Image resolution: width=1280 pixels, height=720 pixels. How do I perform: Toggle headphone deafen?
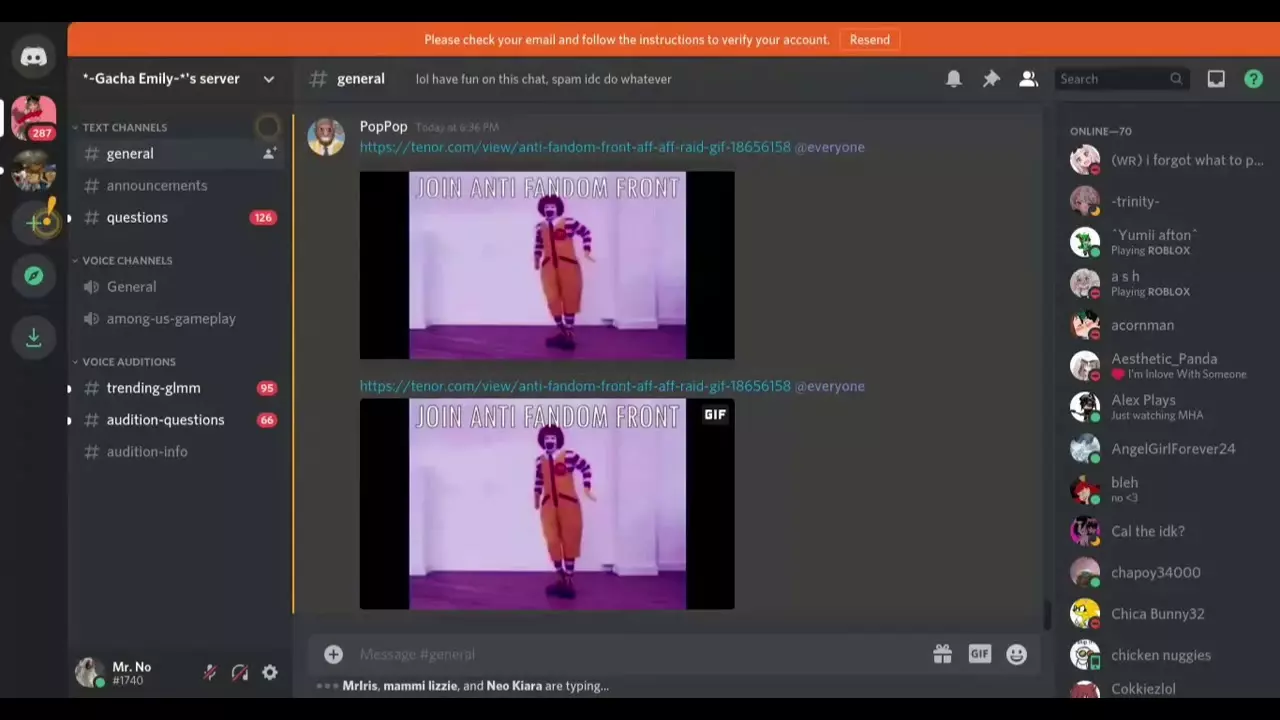point(240,673)
